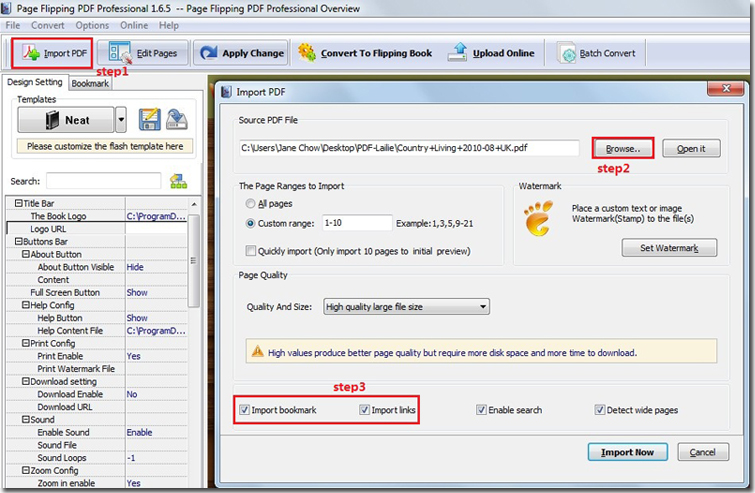Open the template dropdown arrow next to Neat
The height and width of the screenshot is (493, 755).
tap(121, 120)
